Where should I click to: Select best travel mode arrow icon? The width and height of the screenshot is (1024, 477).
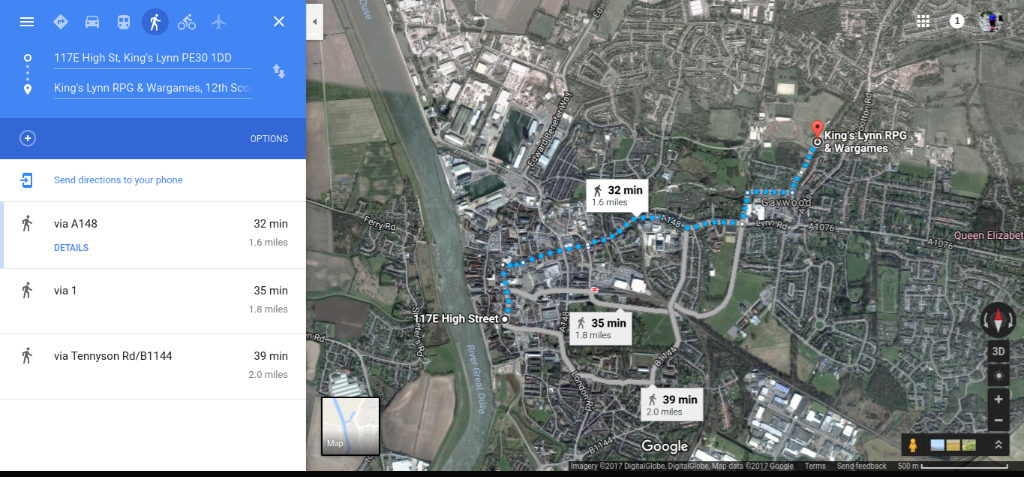(61, 22)
